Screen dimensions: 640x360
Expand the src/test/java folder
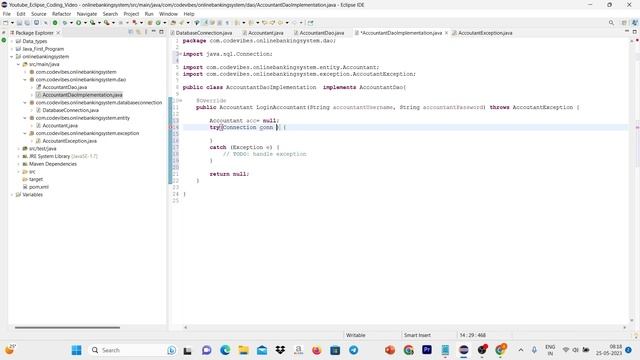click(18, 149)
